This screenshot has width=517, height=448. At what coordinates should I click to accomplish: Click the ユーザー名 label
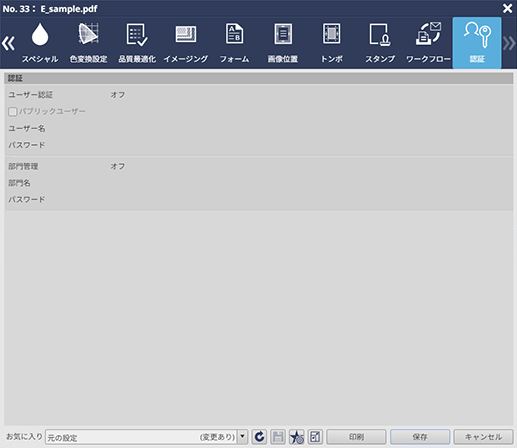[27, 128]
